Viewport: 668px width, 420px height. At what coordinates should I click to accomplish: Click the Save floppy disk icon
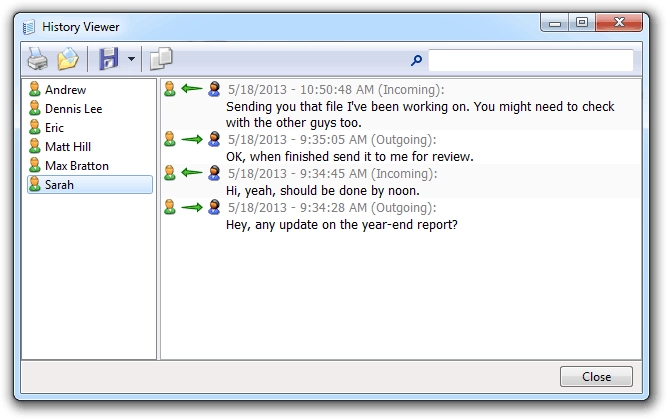click(108, 60)
